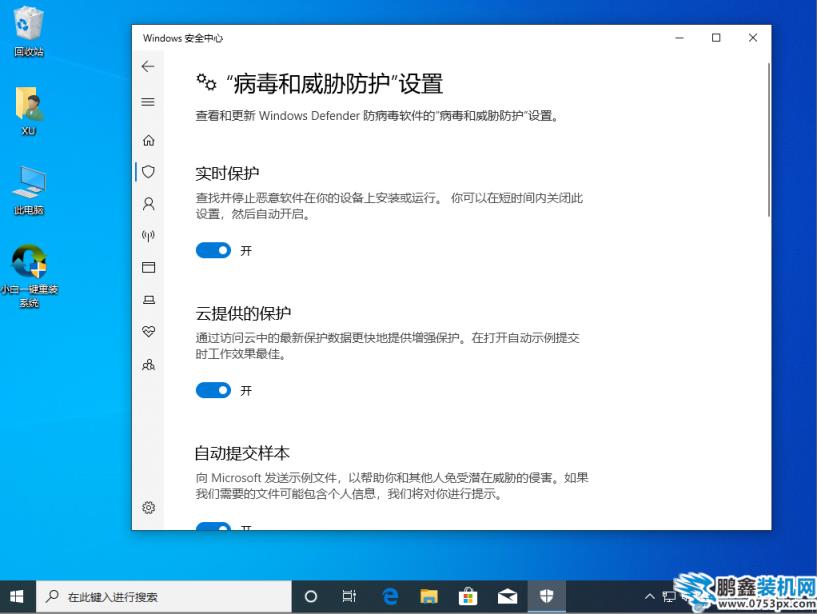Open Settings gear in sidebar bottom

[148, 507]
